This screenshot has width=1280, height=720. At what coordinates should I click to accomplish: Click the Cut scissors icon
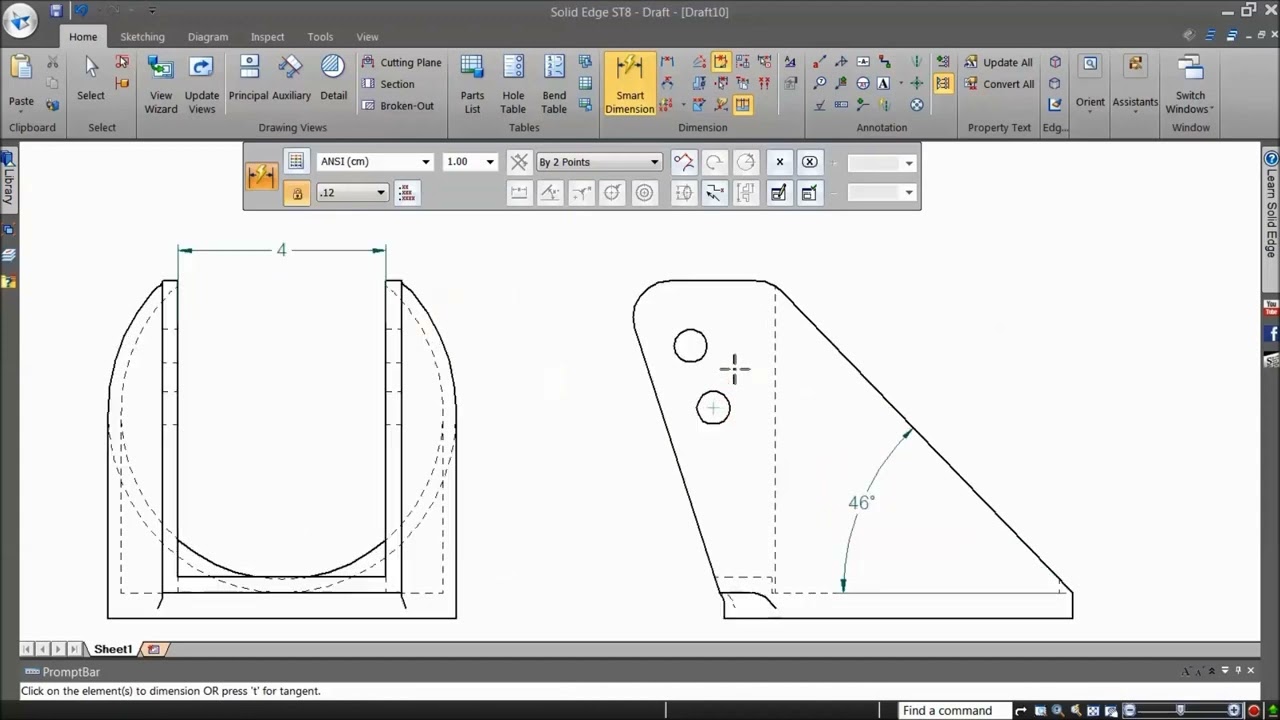pos(53,63)
